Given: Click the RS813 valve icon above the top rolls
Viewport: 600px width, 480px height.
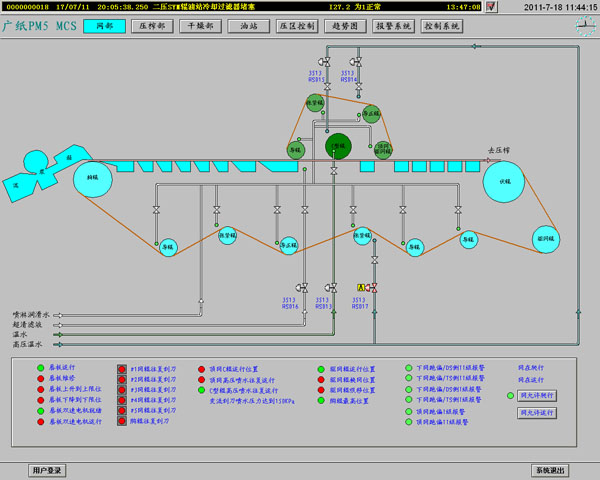Looking at the screenshot, I should tap(329, 61).
